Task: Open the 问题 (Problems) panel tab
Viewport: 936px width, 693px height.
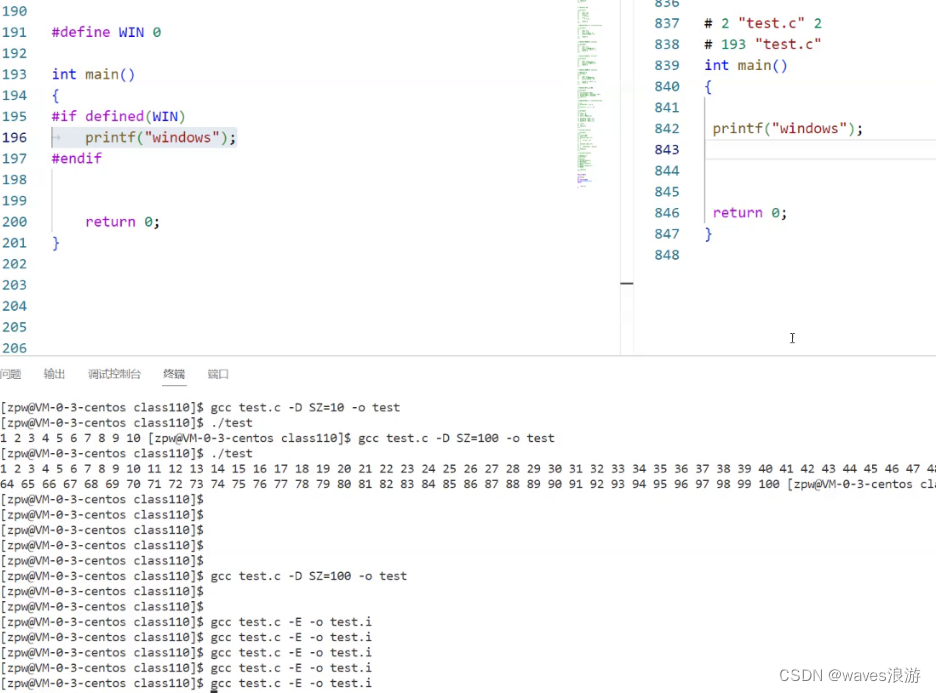Action: coord(11,374)
